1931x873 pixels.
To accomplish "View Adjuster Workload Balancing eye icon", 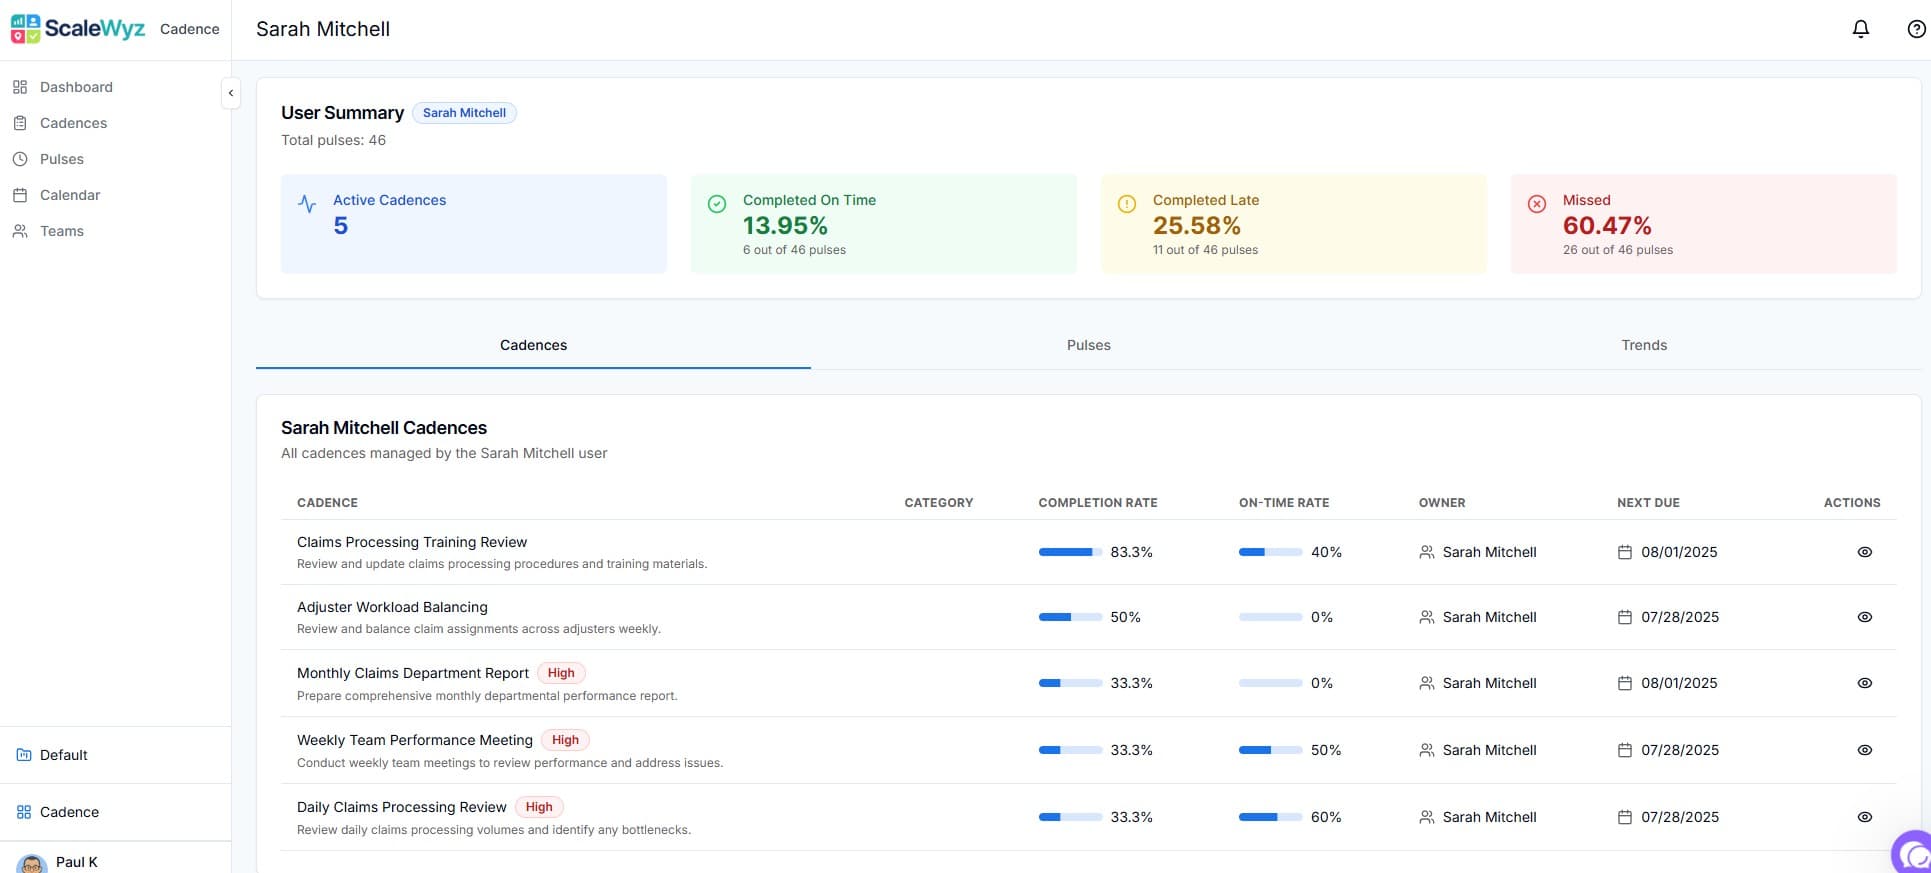I will click(x=1864, y=617).
